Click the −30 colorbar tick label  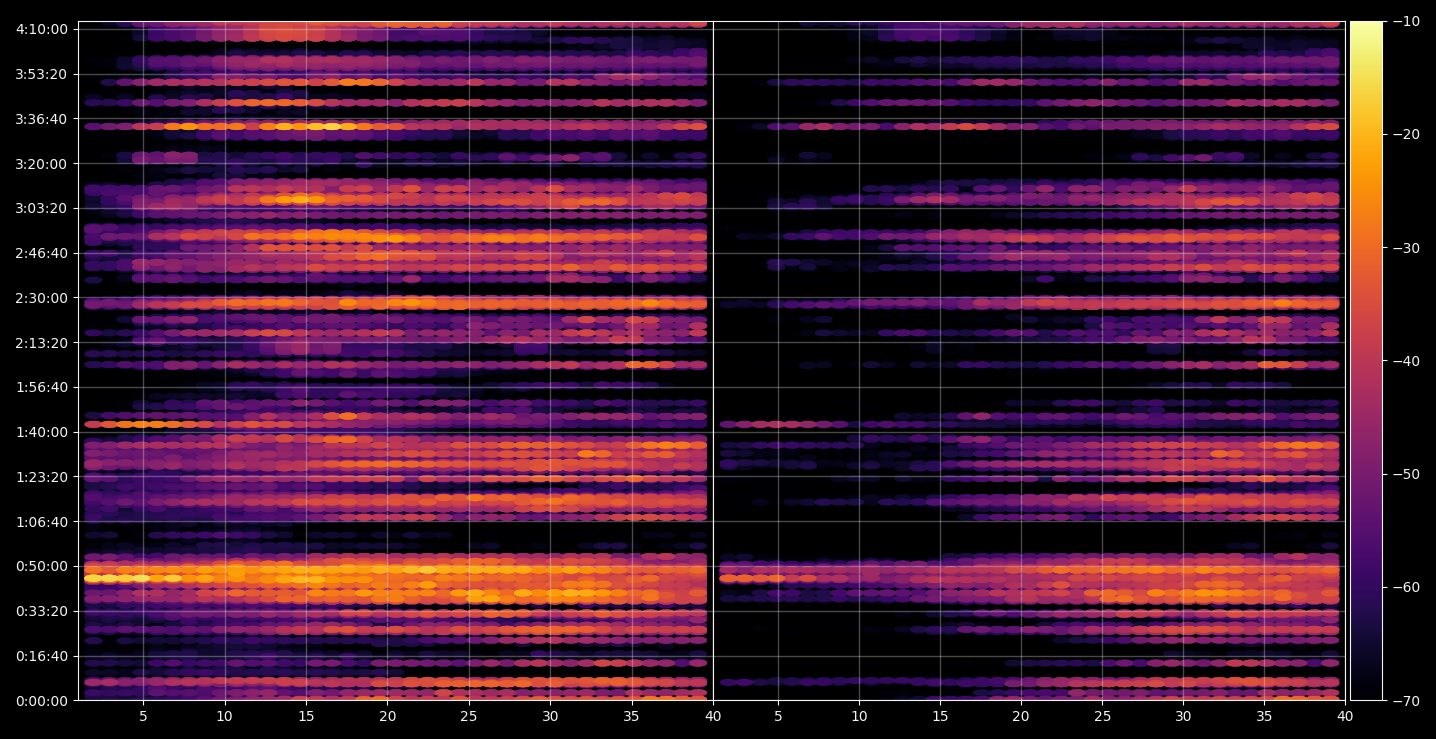click(1405, 248)
